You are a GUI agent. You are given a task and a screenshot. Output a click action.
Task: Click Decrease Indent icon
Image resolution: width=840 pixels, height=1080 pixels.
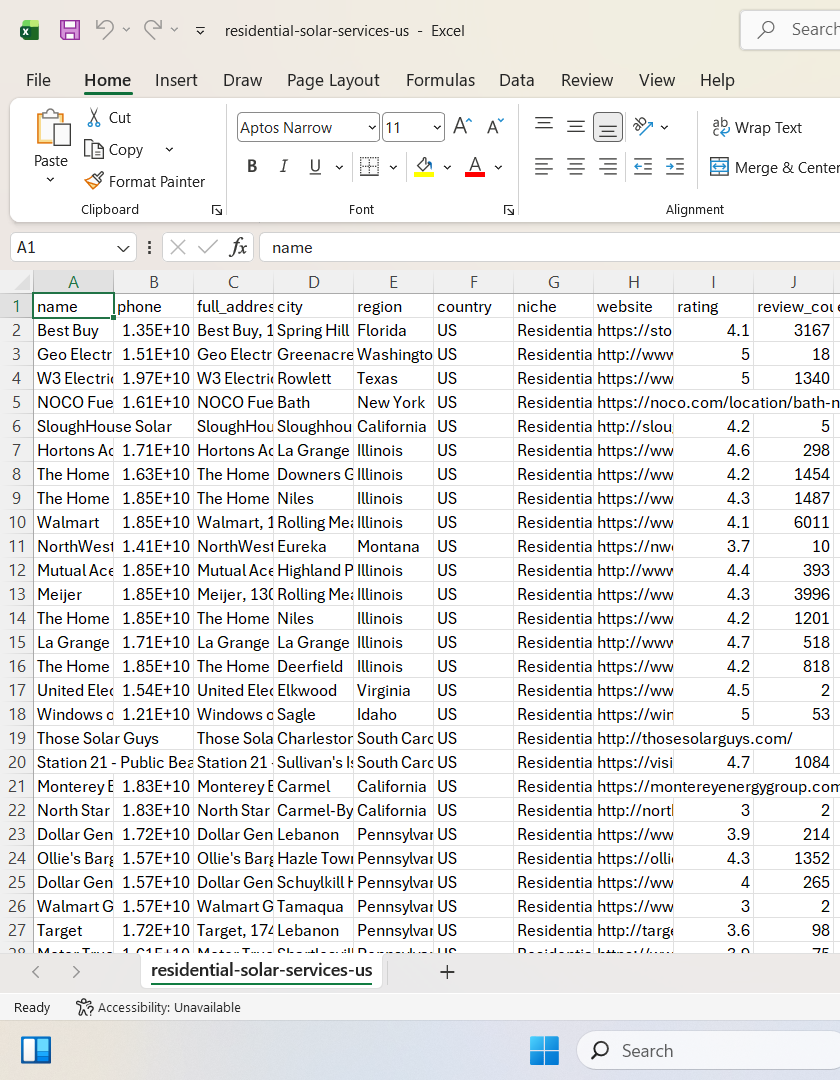pyautogui.click(x=643, y=167)
